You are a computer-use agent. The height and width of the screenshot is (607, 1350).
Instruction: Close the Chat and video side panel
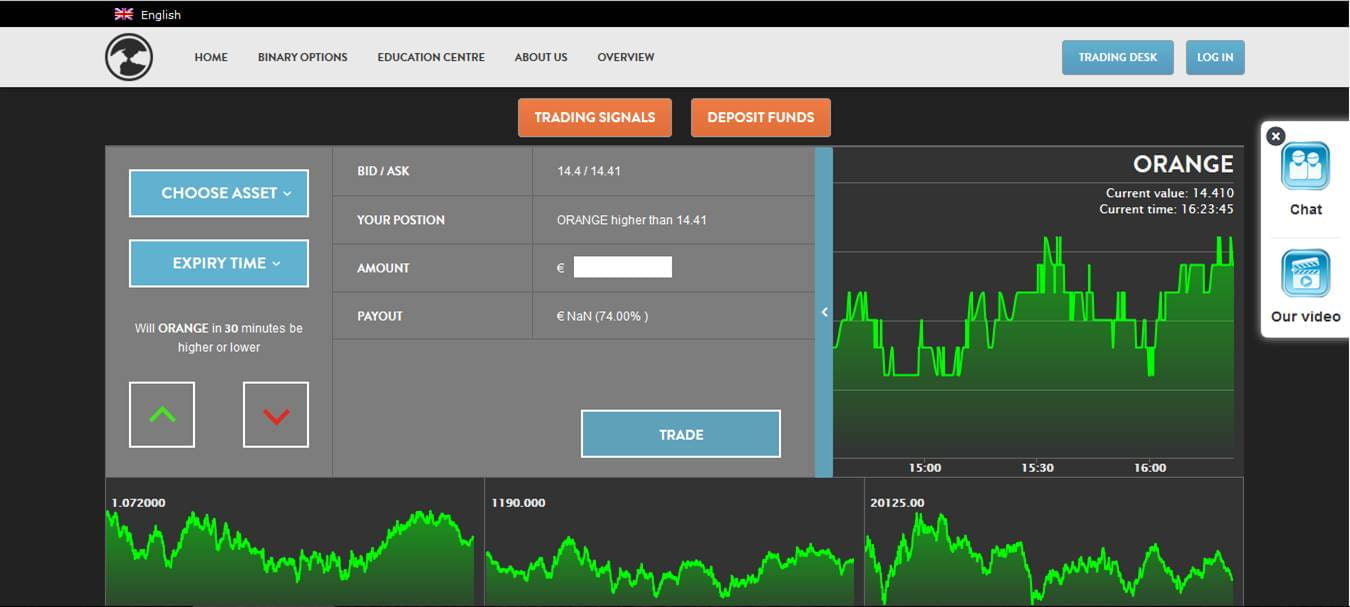(x=1275, y=136)
